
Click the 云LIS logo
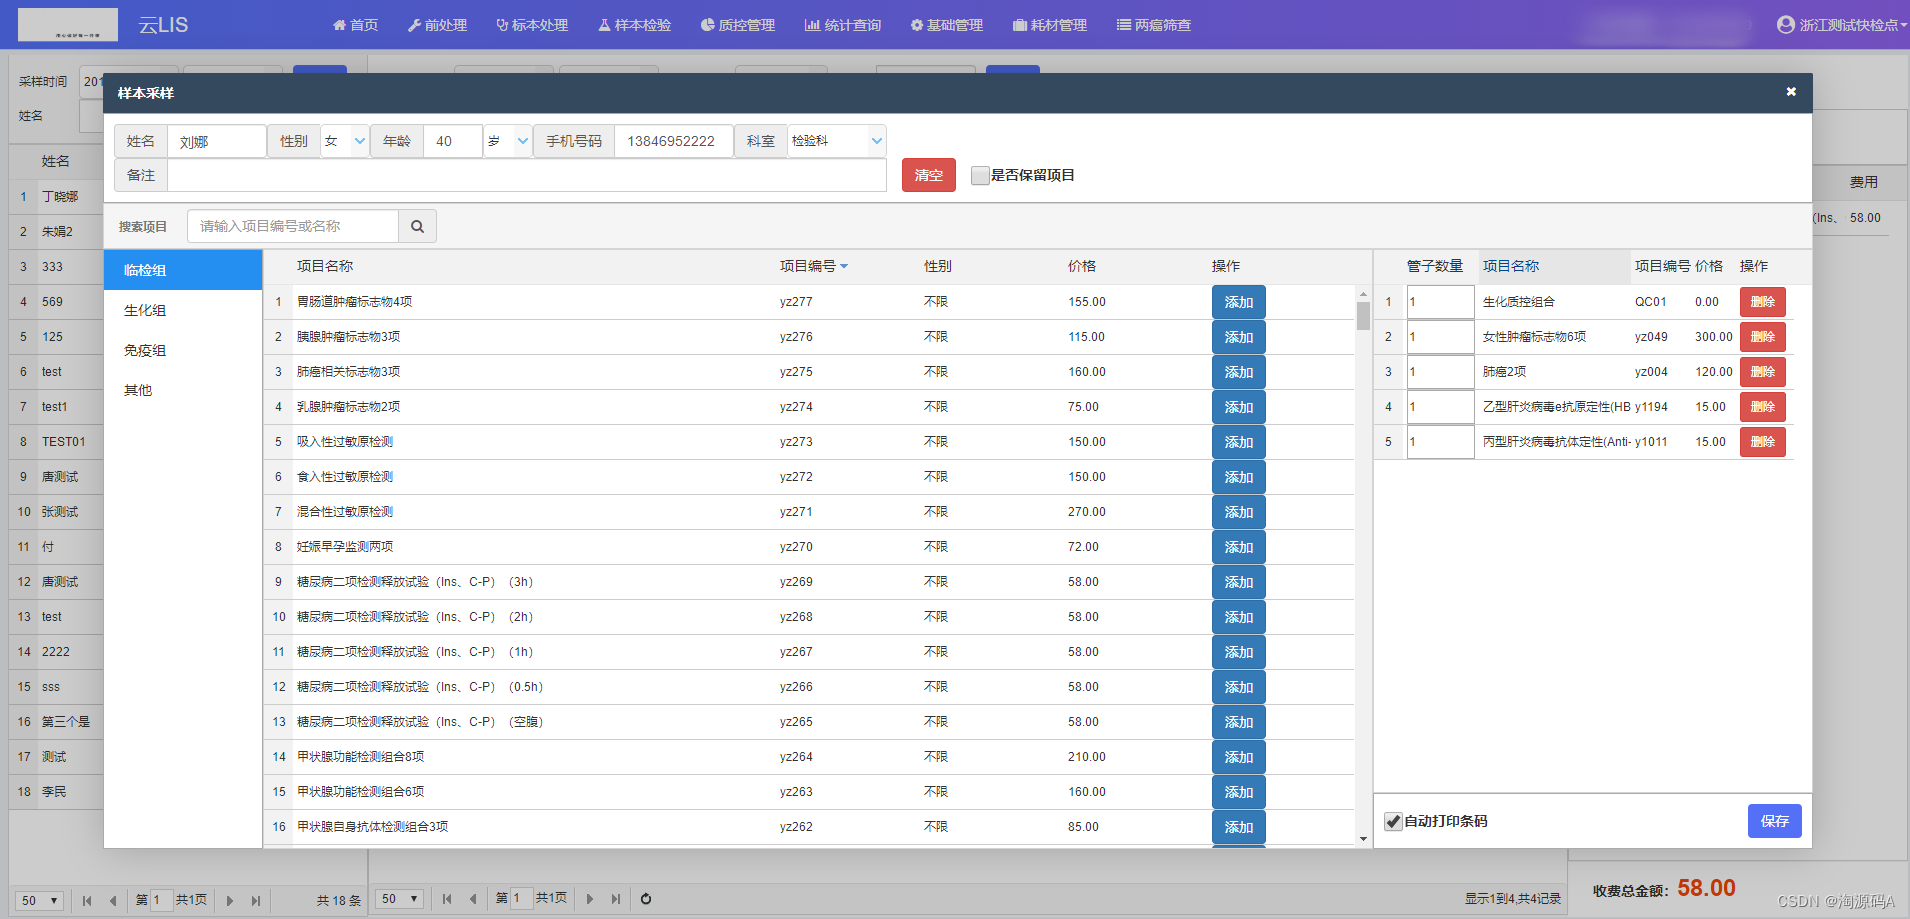tap(163, 25)
